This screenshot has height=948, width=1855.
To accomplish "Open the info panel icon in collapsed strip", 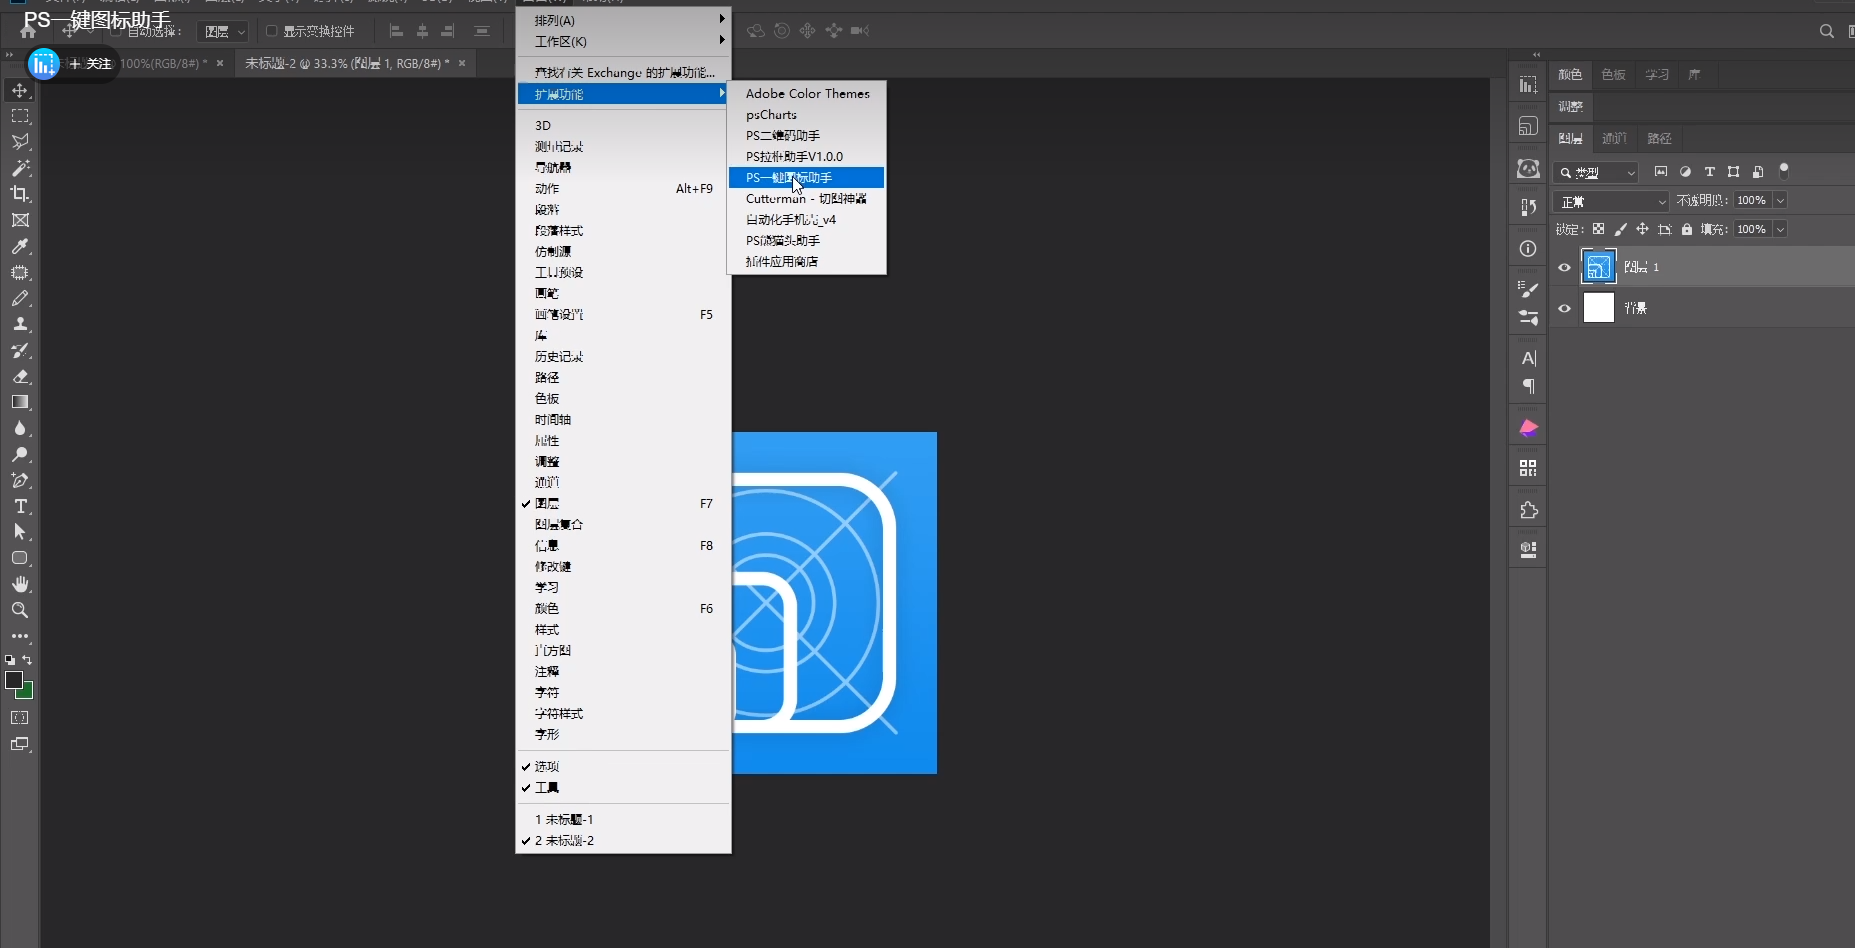I will [x=1528, y=249].
